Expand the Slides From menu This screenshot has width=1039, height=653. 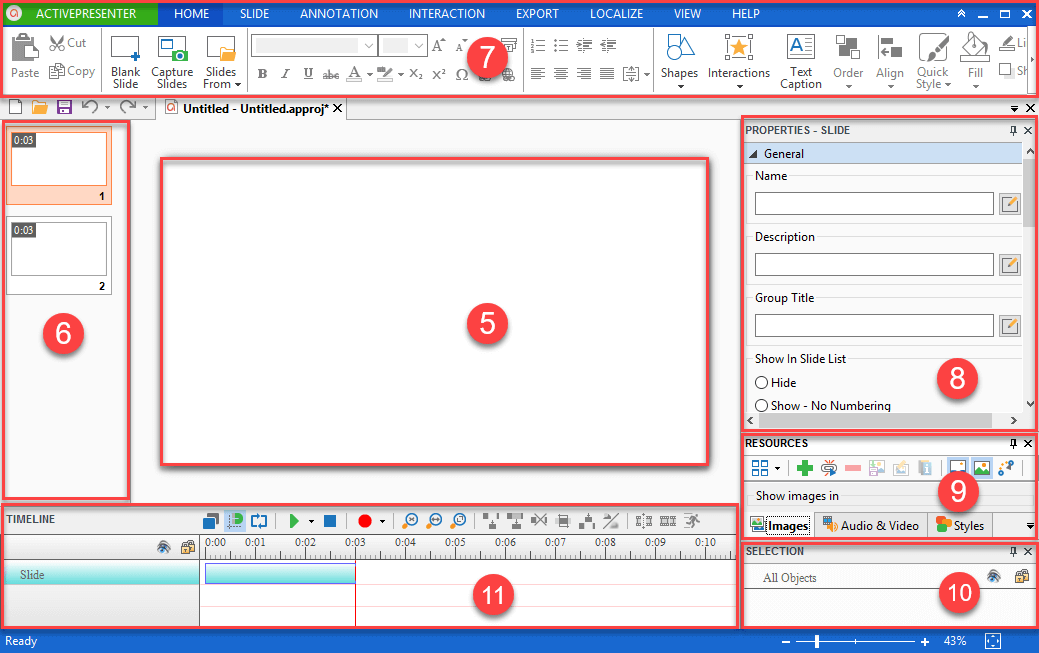[222, 60]
